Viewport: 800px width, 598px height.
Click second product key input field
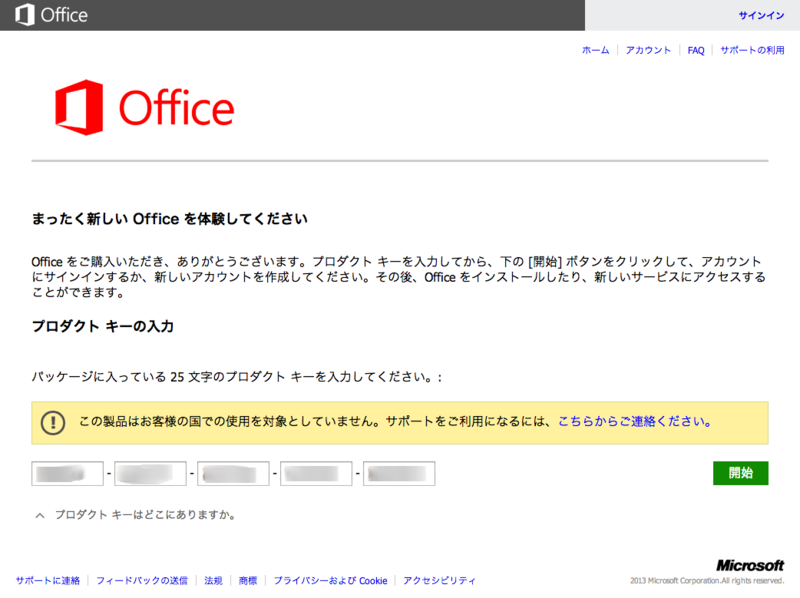pyautogui.click(x=150, y=474)
